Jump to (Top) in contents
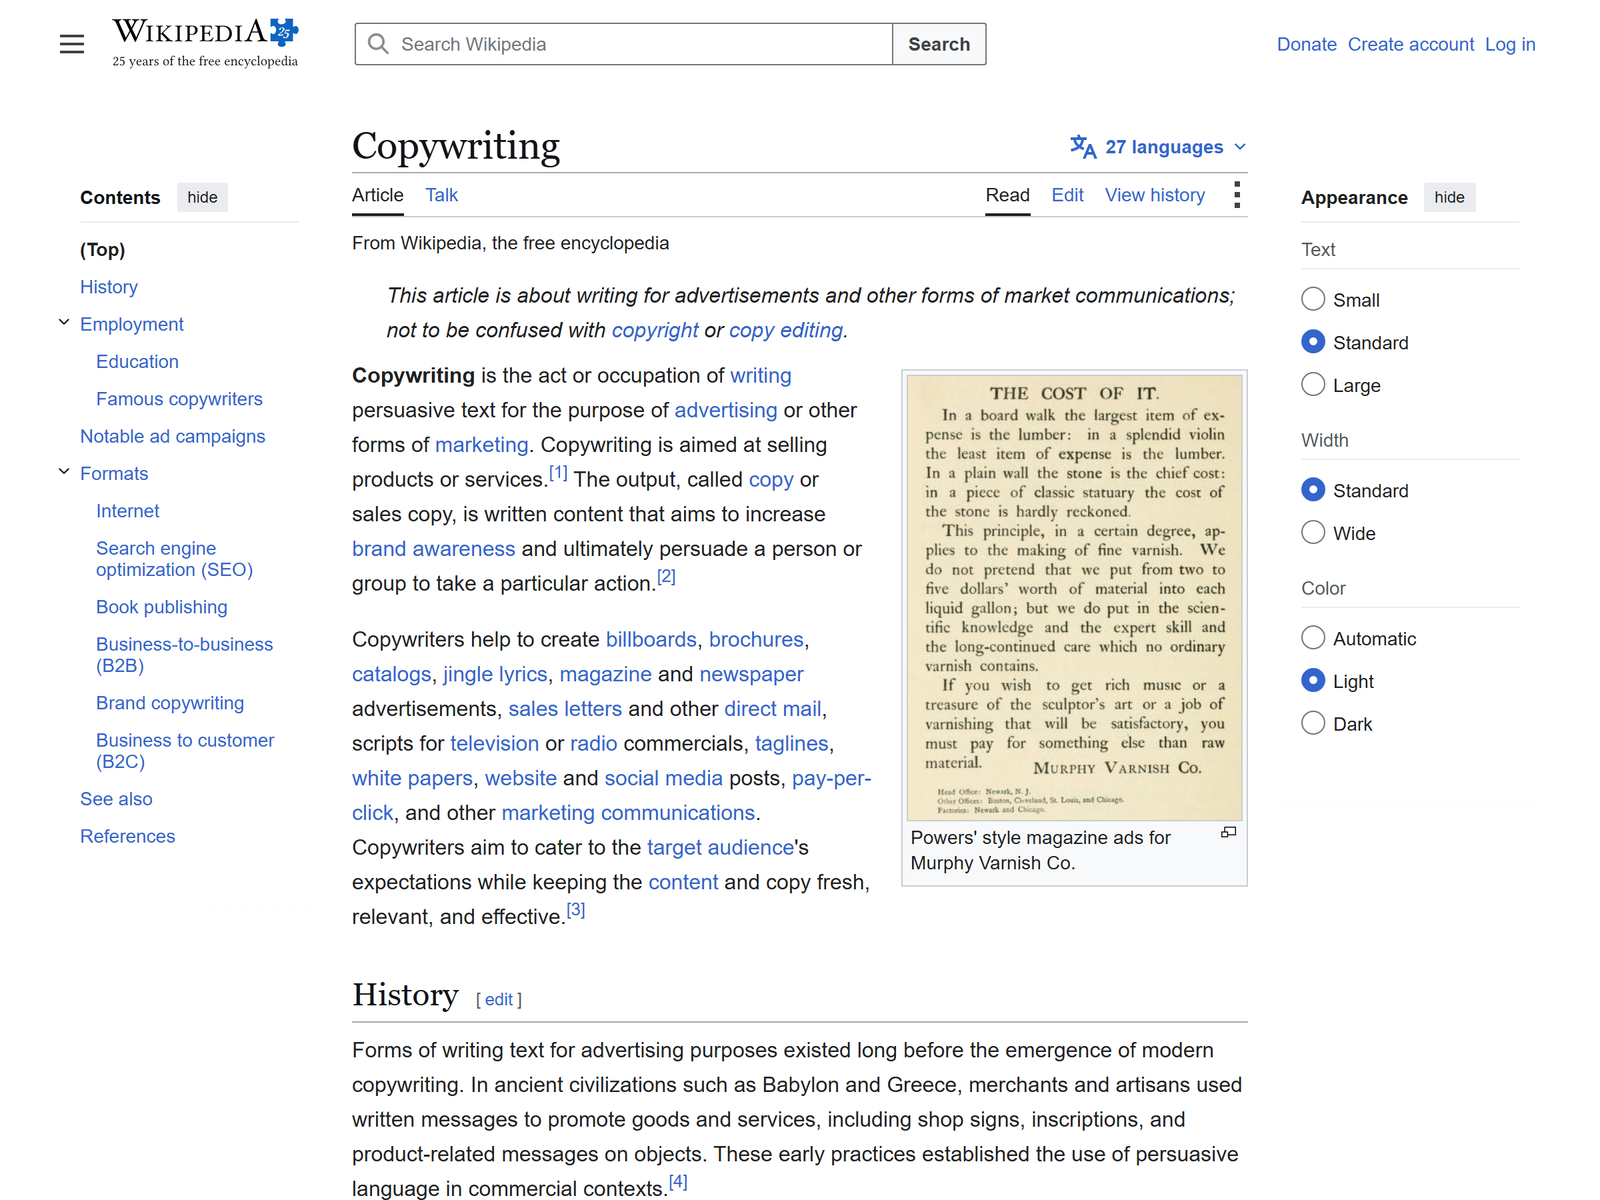 (x=103, y=250)
